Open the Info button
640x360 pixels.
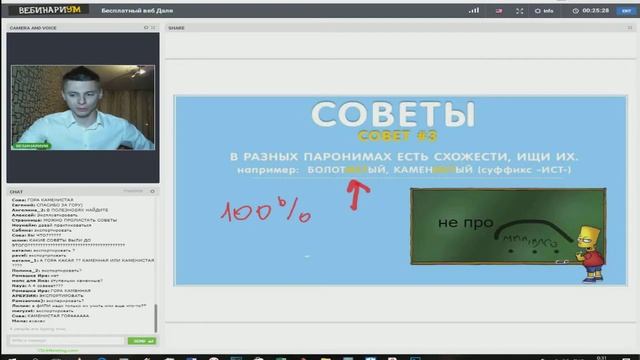click(544, 11)
